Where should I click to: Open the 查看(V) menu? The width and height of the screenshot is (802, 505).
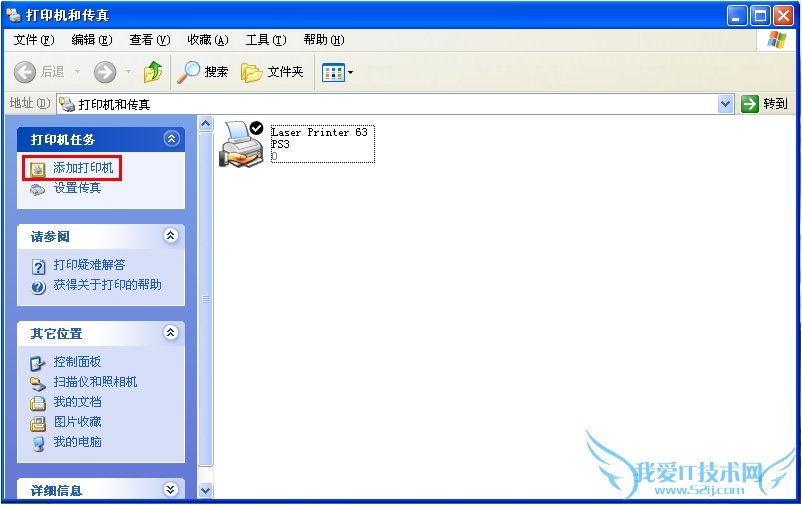click(x=149, y=40)
